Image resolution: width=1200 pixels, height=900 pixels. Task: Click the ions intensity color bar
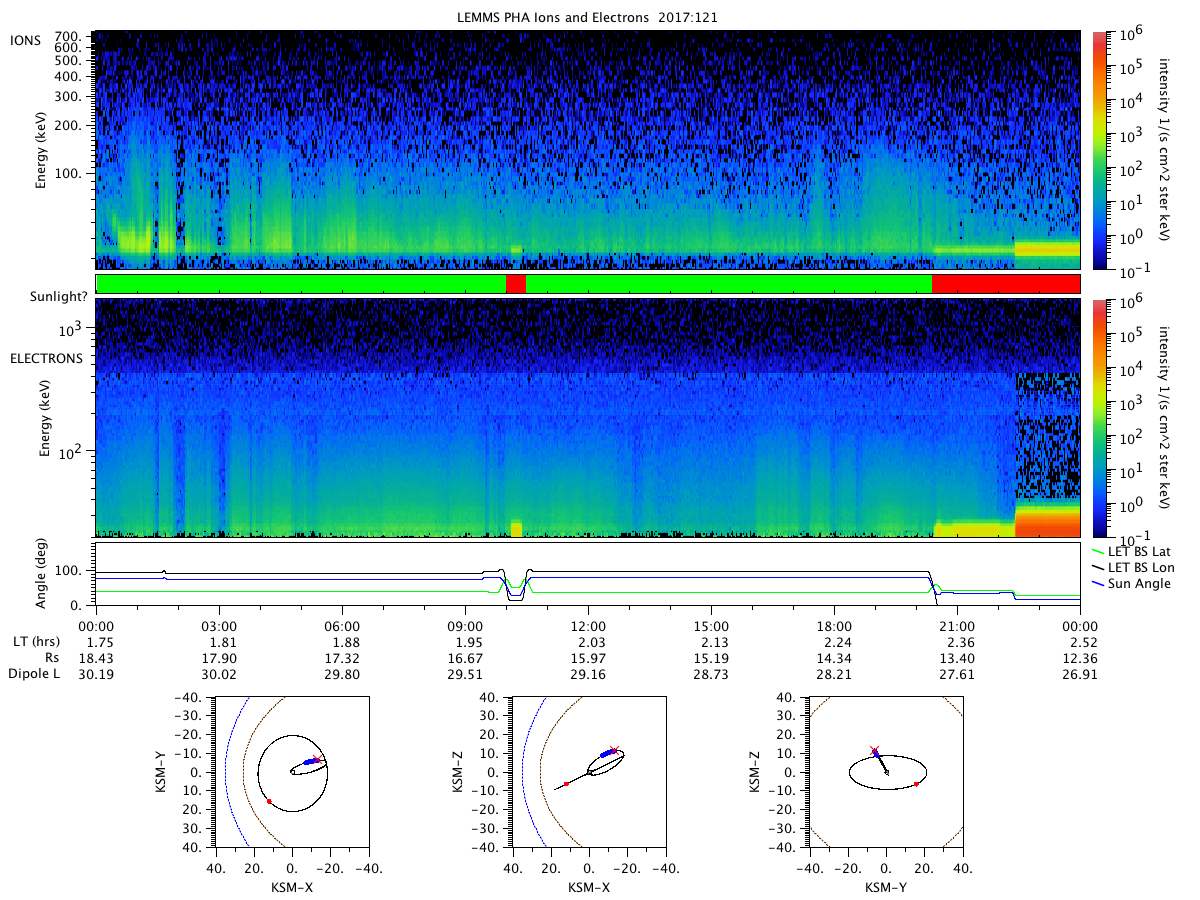click(1099, 150)
